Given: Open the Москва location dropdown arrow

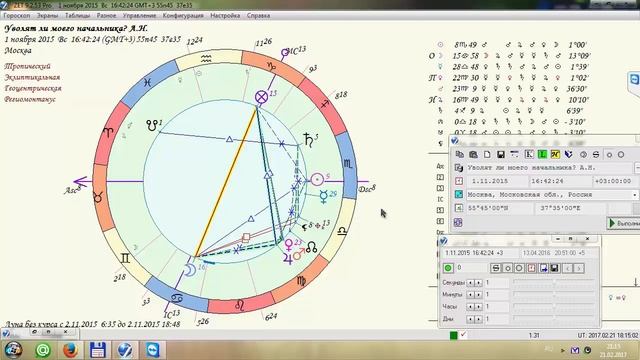Looking at the screenshot, I should 635,195.
